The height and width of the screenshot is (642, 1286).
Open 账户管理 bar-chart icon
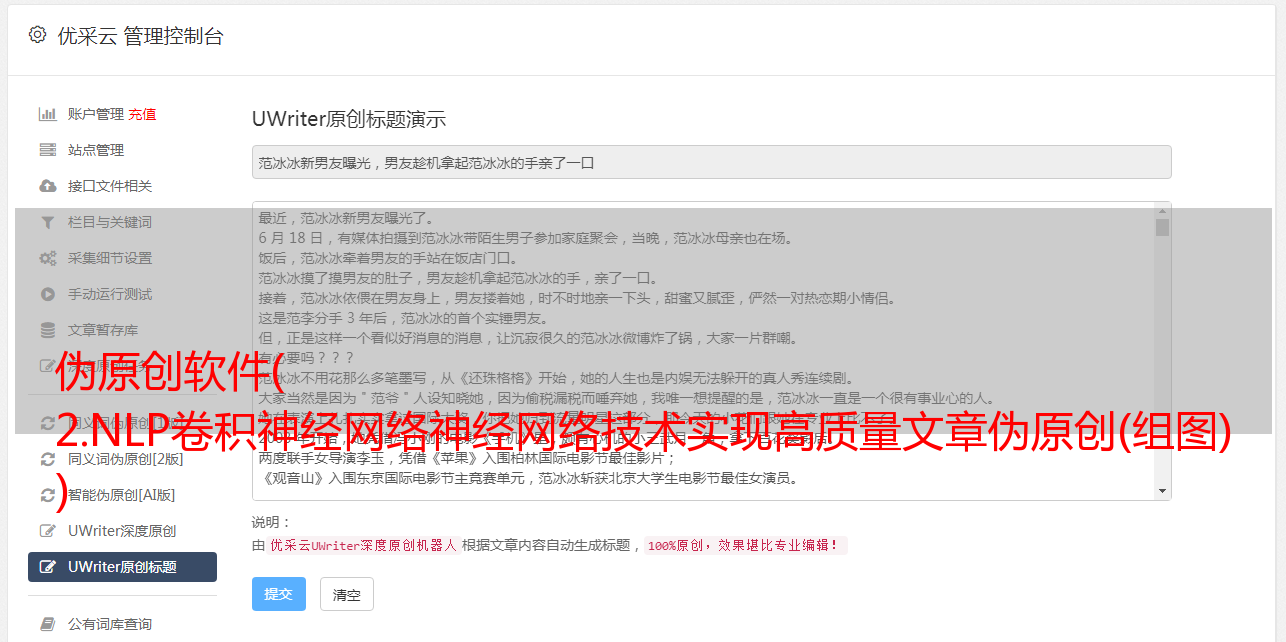pos(47,114)
